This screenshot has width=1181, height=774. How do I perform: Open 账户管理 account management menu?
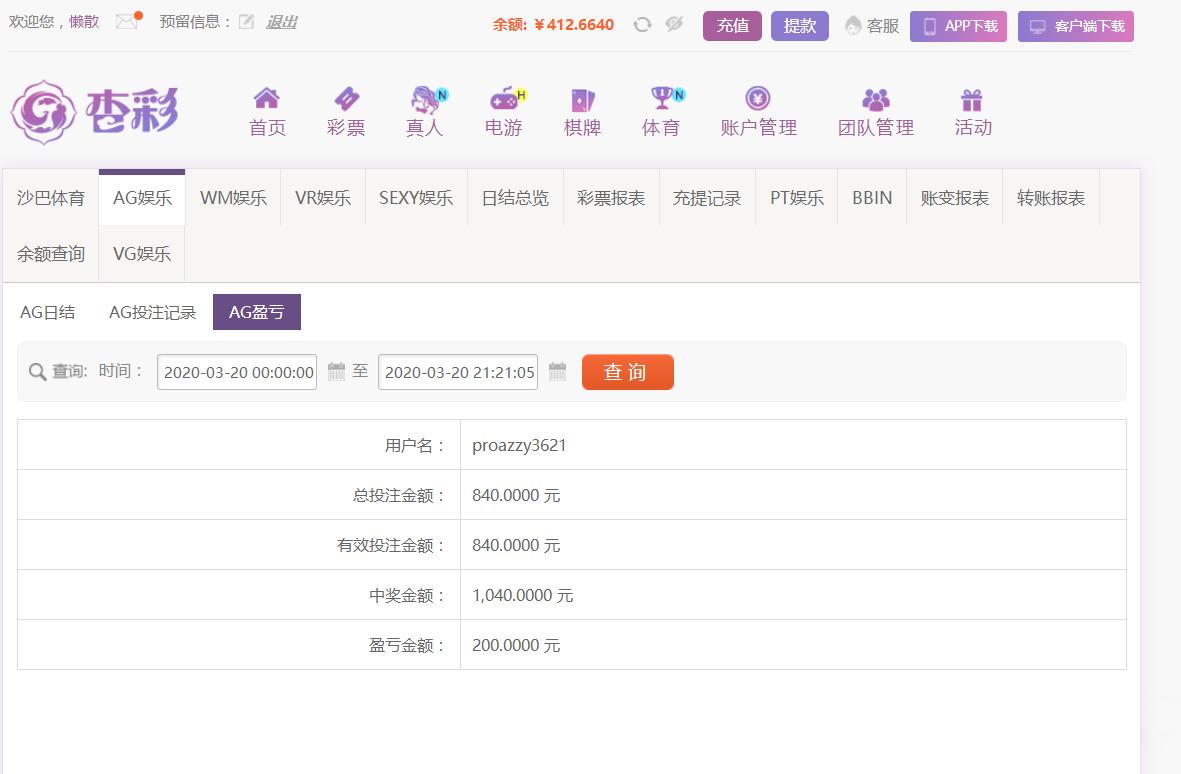pos(758,111)
